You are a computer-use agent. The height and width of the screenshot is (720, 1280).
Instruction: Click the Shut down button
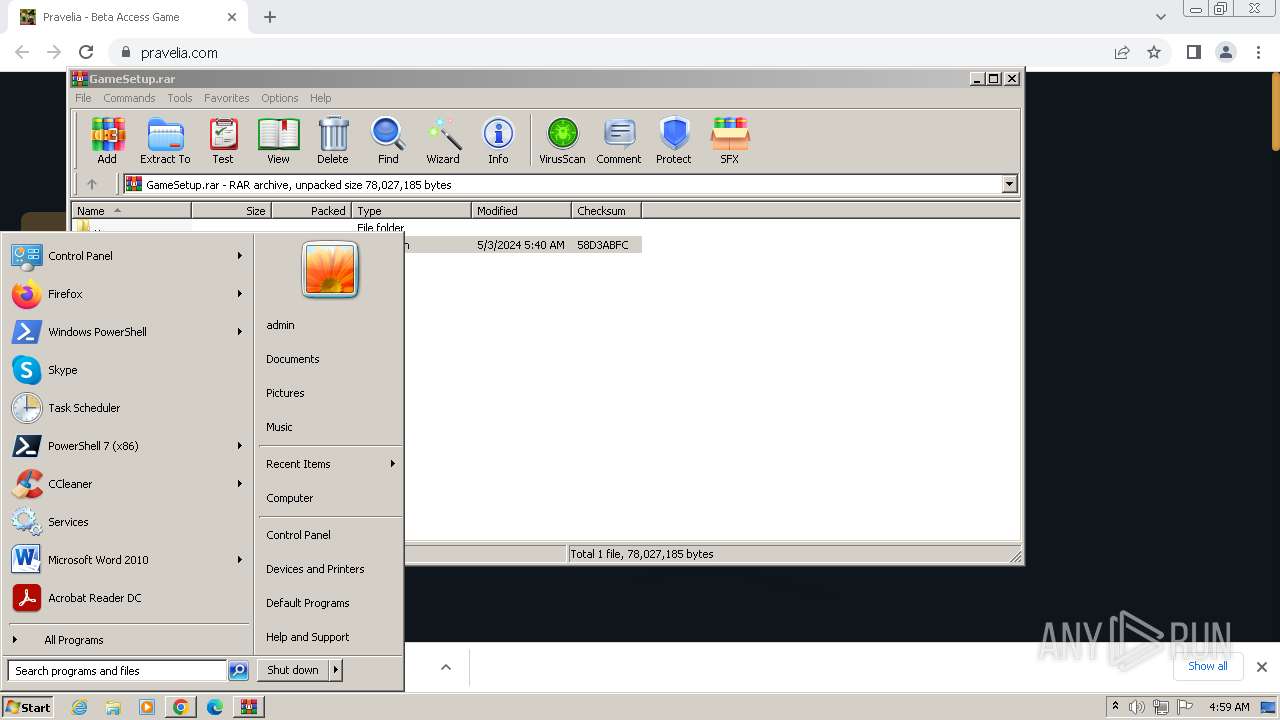click(293, 670)
